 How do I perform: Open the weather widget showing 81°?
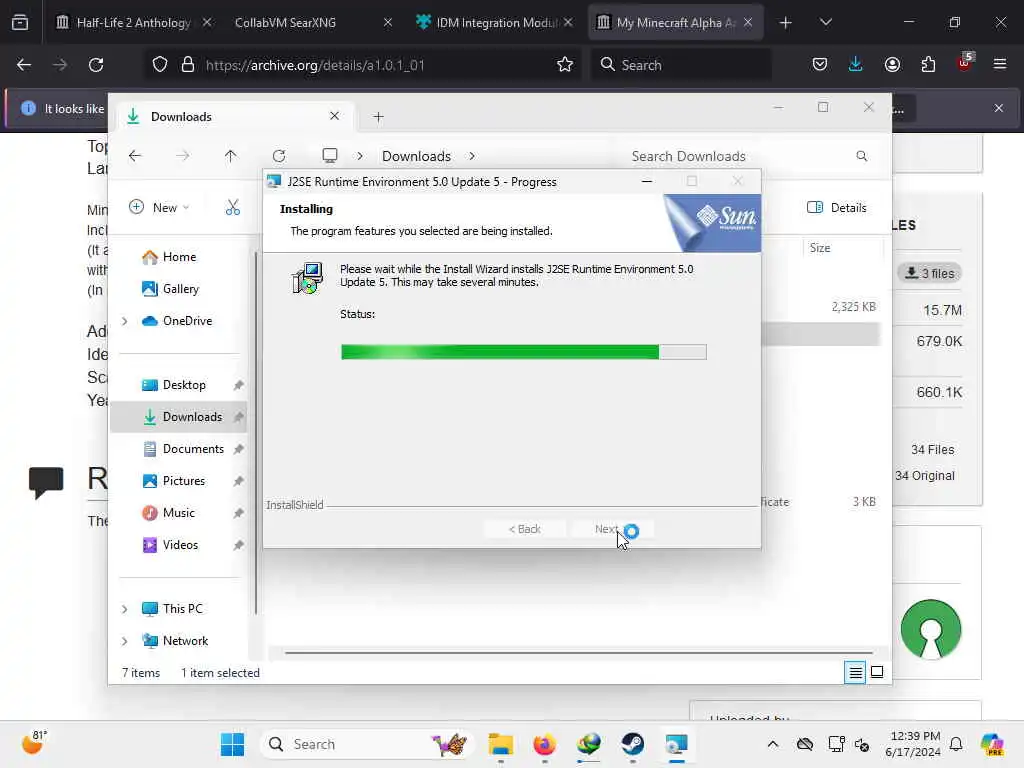click(34, 743)
